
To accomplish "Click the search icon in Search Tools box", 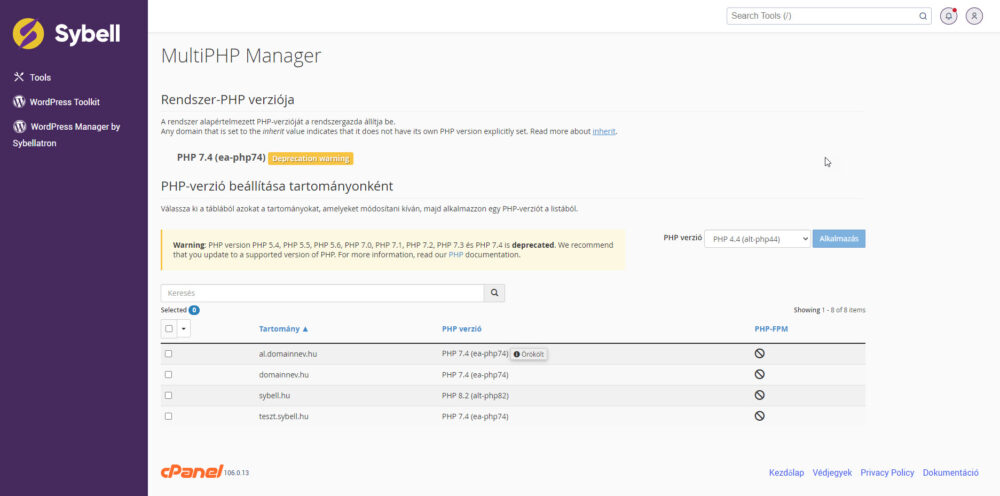I will coord(923,16).
